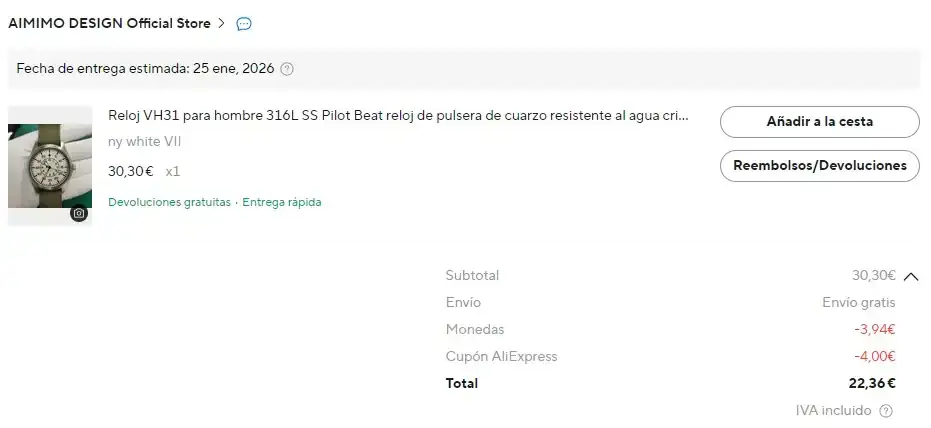The width and height of the screenshot is (931, 428).
Task: Visit AIMIMO DESIGN Official Store page
Action: 109,23
